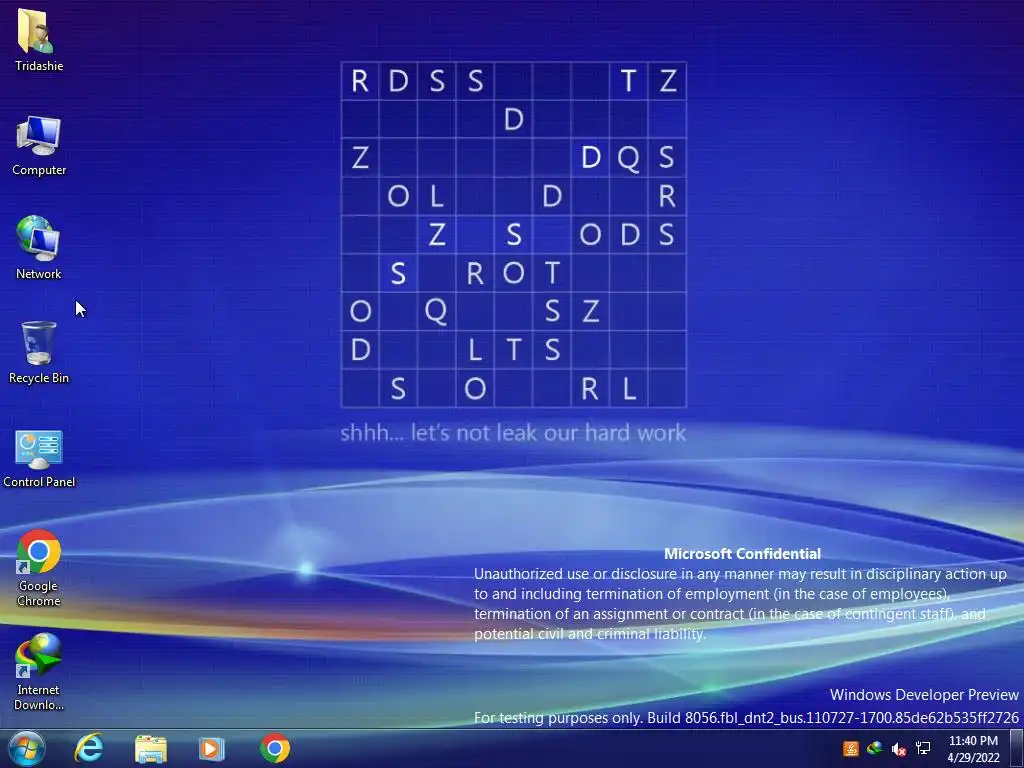The width and height of the screenshot is (1024, 768).
Task: Click the 'Windows Developer Preview' watermark text
Action: (924, 694)
